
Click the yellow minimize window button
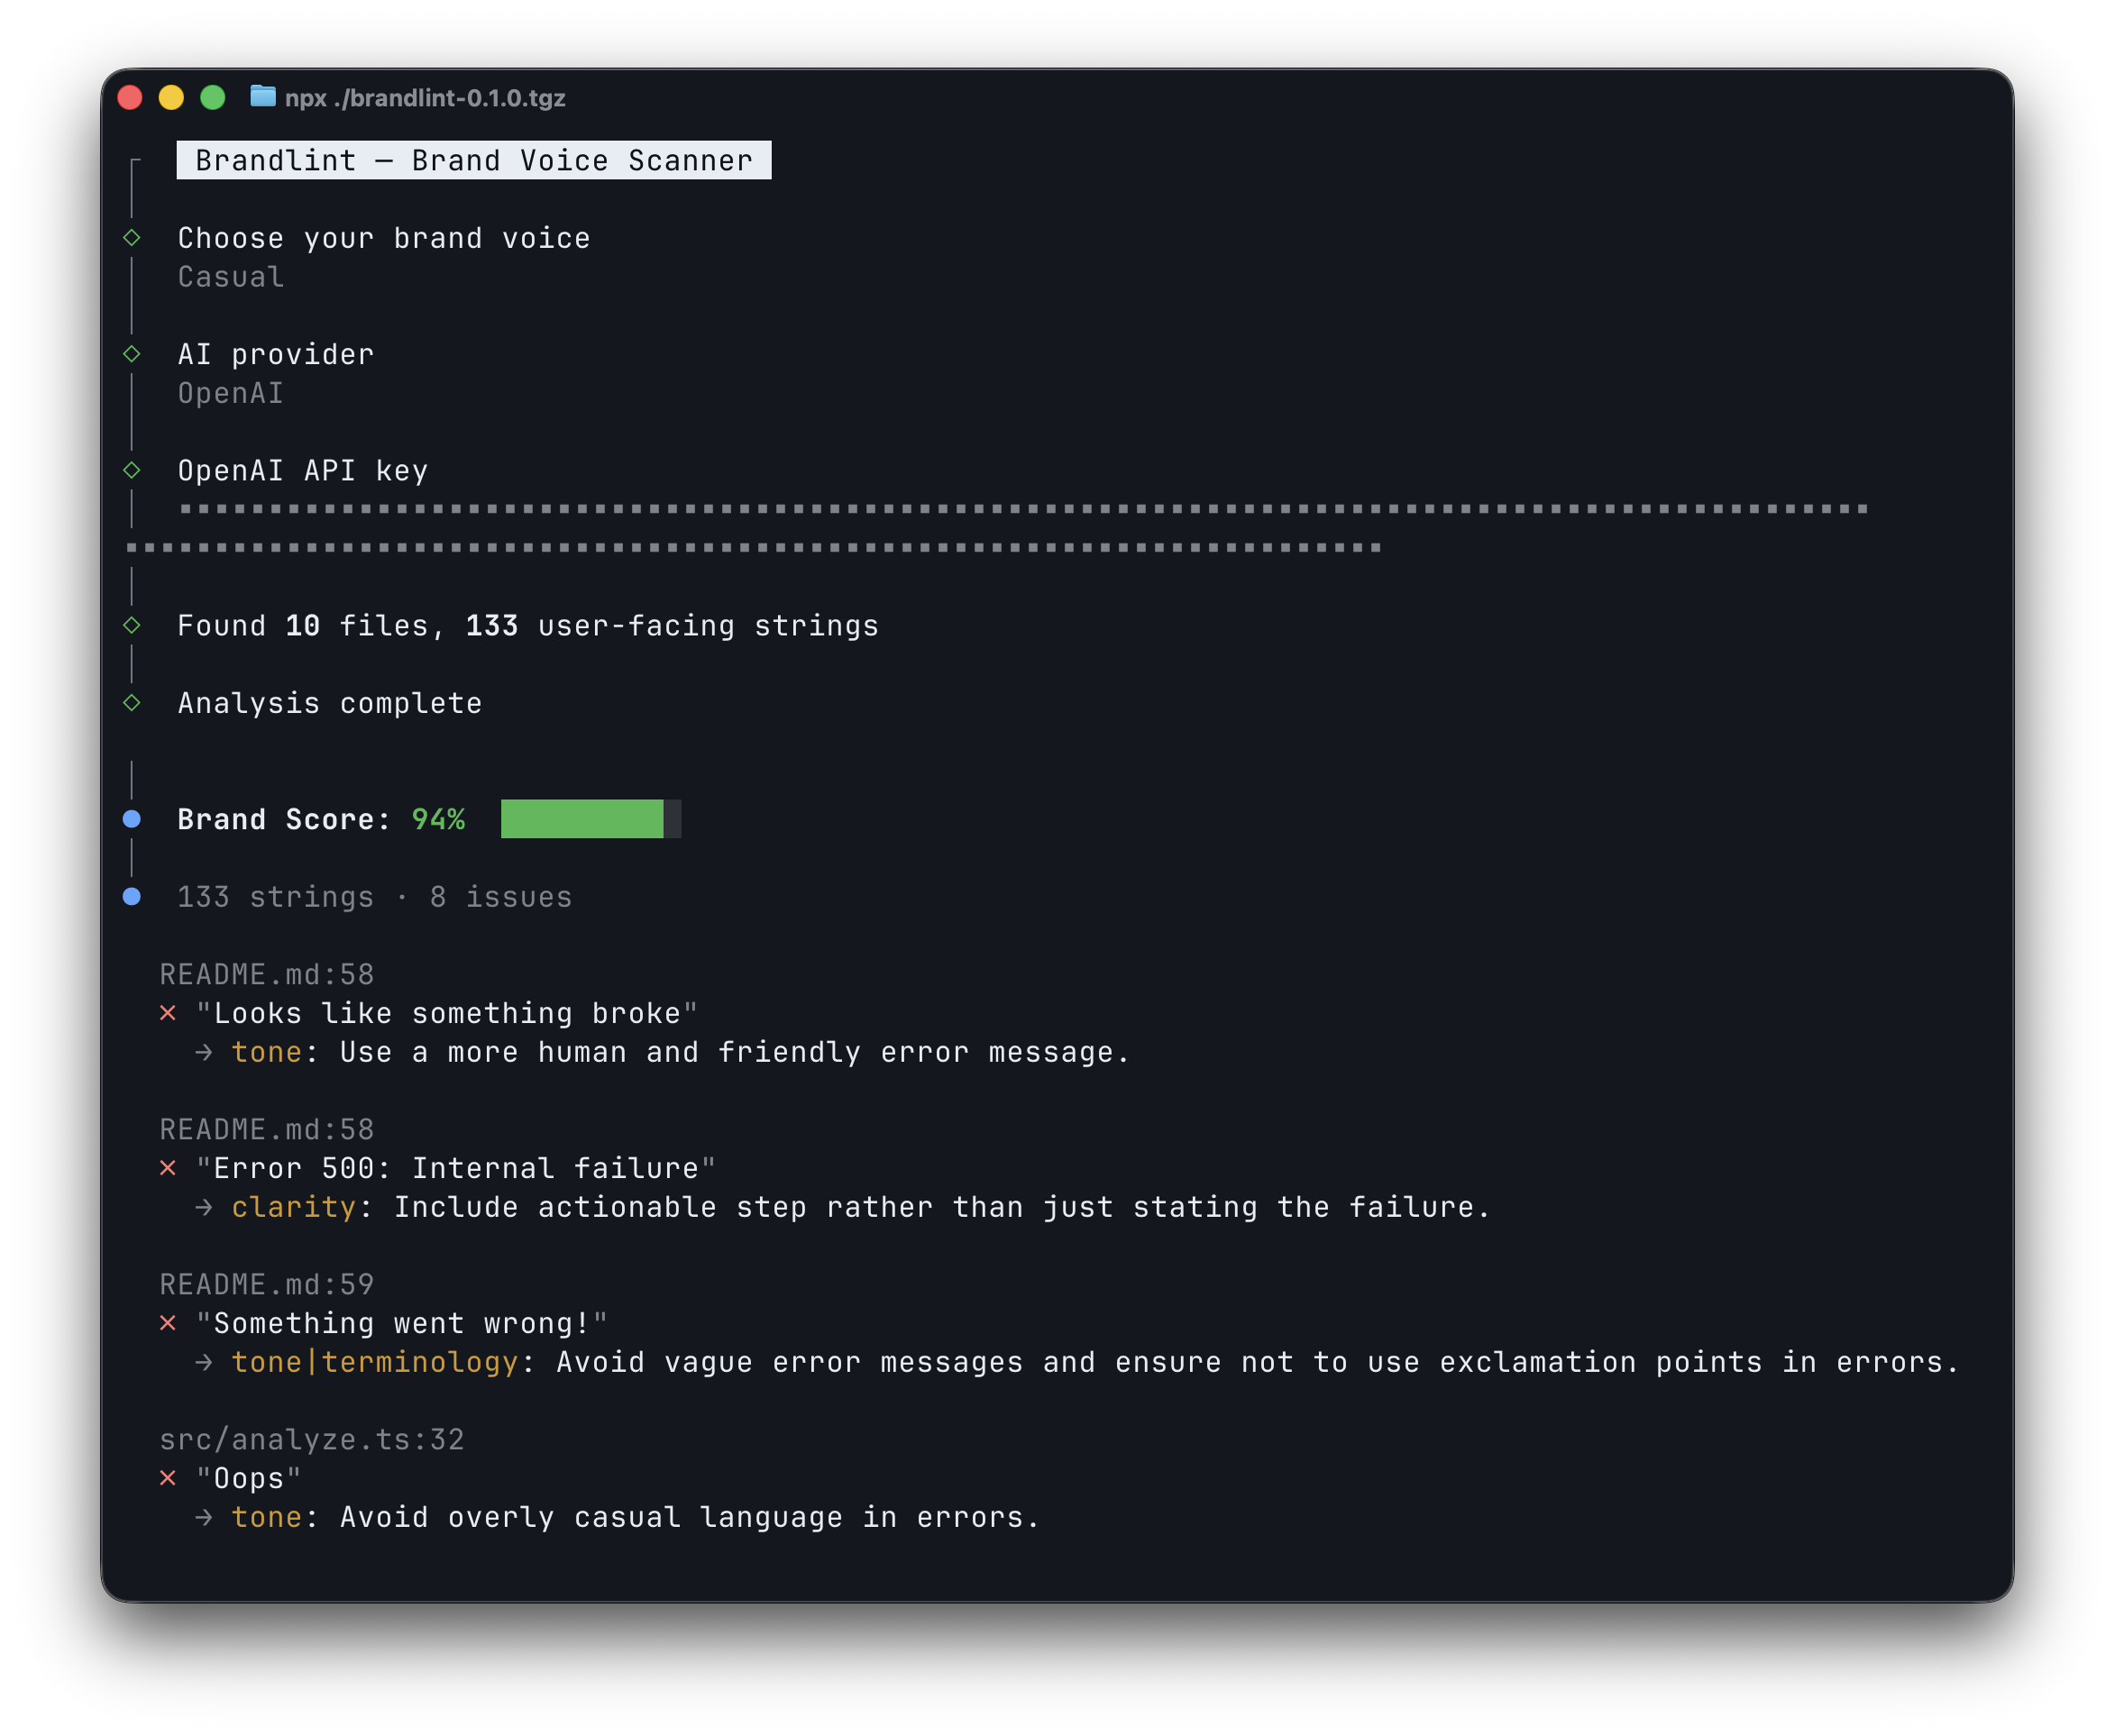(171, 97)
